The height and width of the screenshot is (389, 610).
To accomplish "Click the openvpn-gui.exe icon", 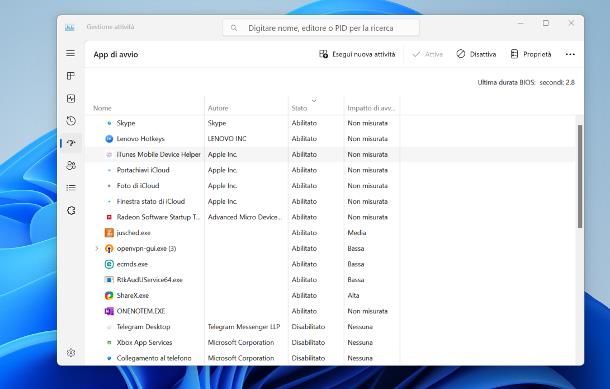I will (109, 248).
